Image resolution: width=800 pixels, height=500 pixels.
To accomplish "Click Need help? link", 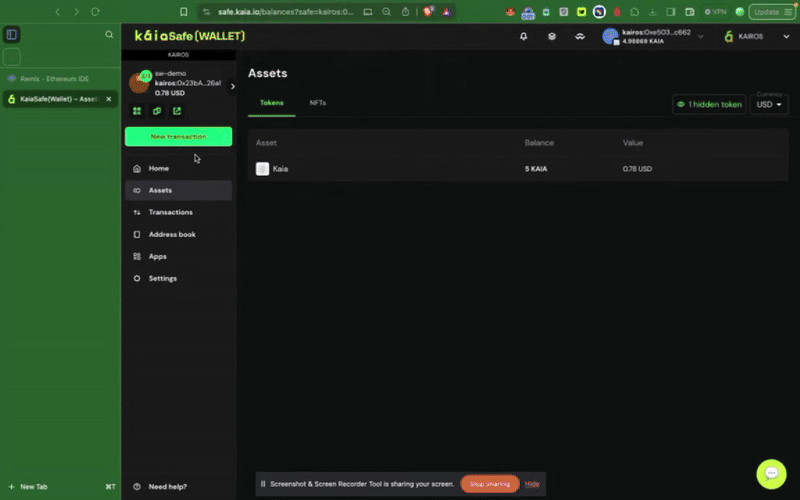I will tap(167, 487).
